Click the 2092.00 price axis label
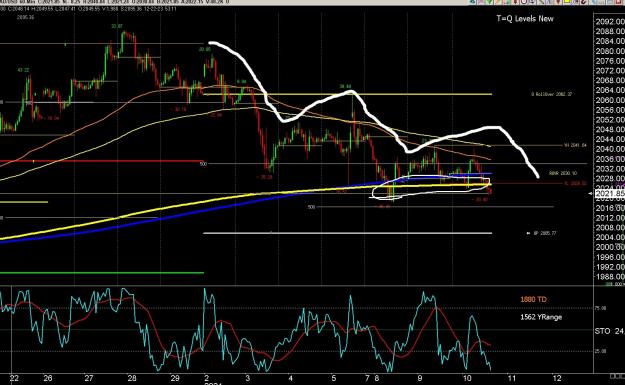This screenshot has width=625, height=385. [610, 22]
